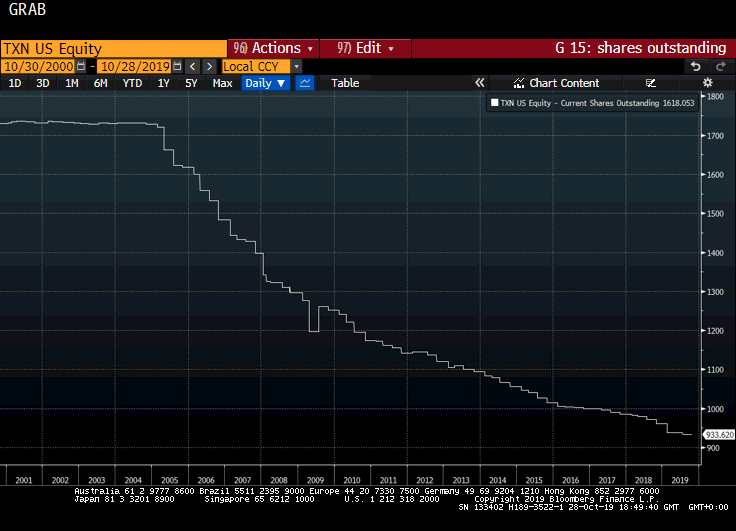Click the annotate edit pencil icon
This screenshot has width=736, height=531.
[x=651, y=83]
